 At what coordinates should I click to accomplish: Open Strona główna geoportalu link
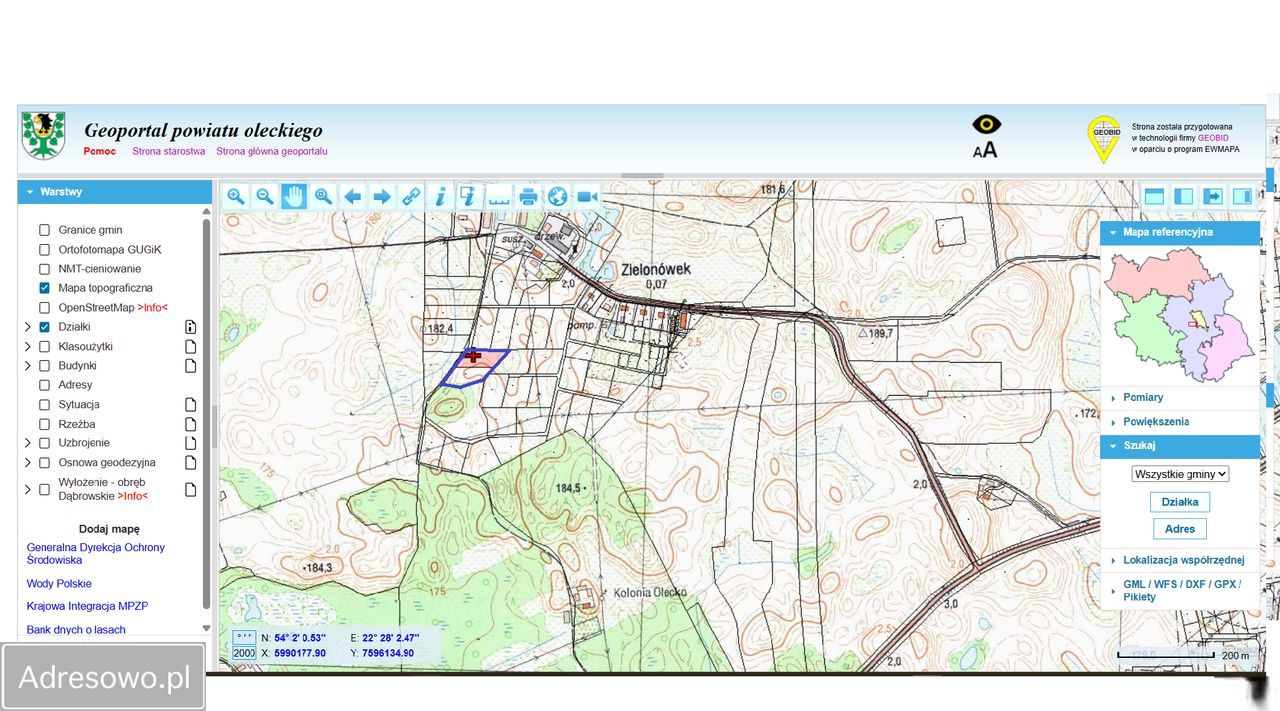click(272, 152)
